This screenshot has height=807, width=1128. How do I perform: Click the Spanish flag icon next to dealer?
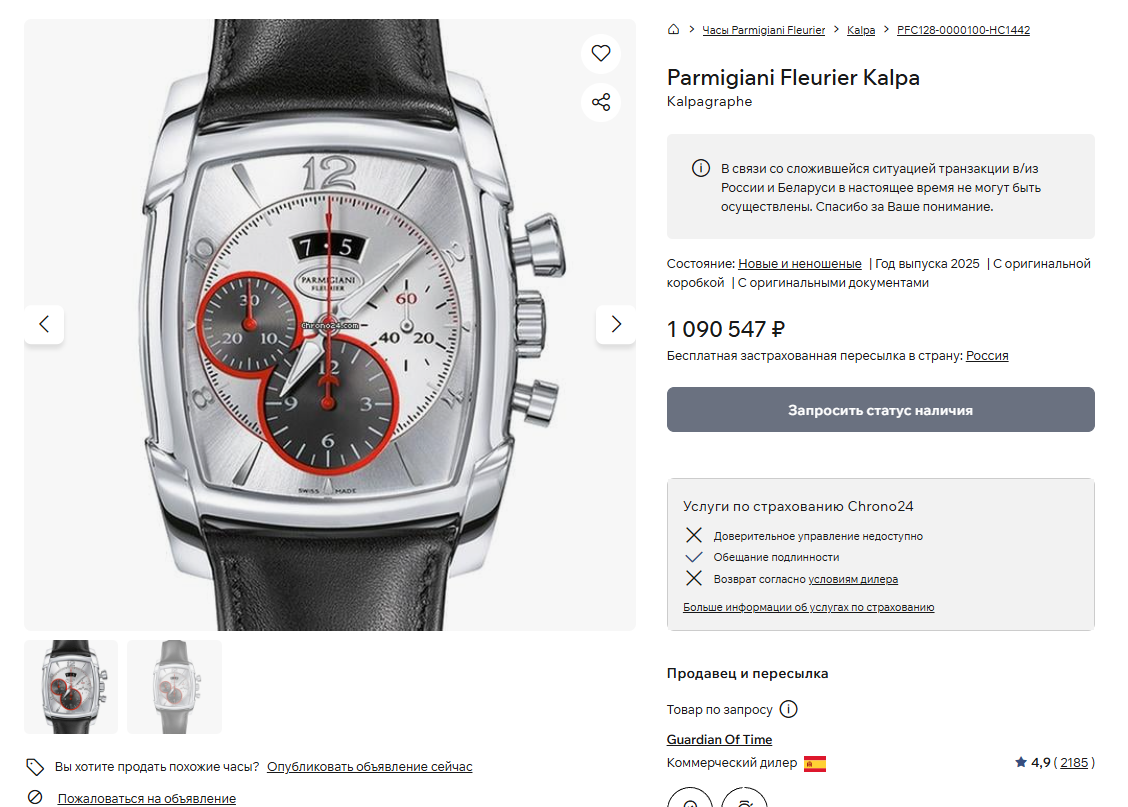(x=815, y=763)
